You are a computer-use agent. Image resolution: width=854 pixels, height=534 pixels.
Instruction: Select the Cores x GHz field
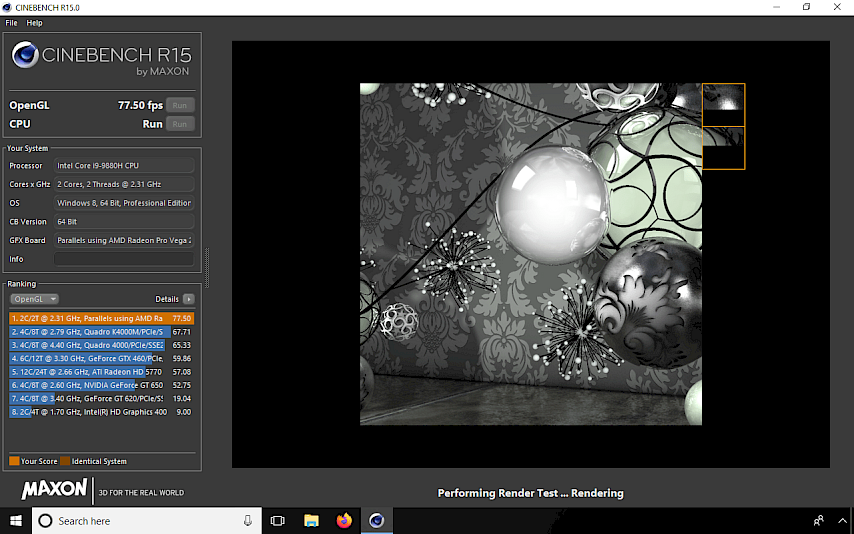click(124, 184)
